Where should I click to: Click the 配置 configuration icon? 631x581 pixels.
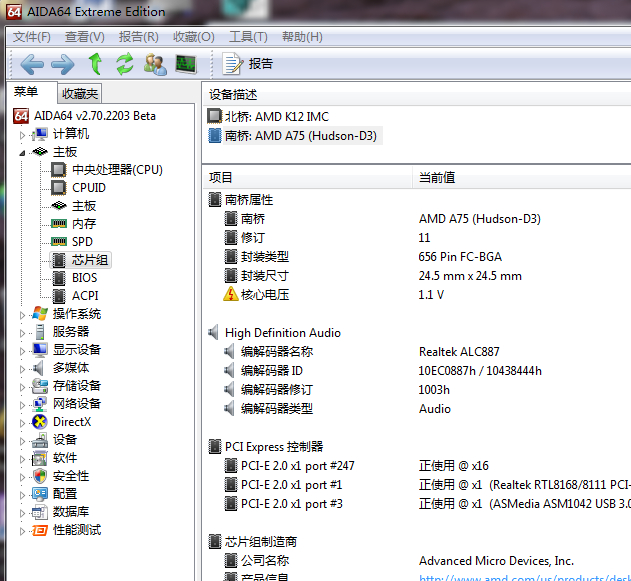coord(40,494)
